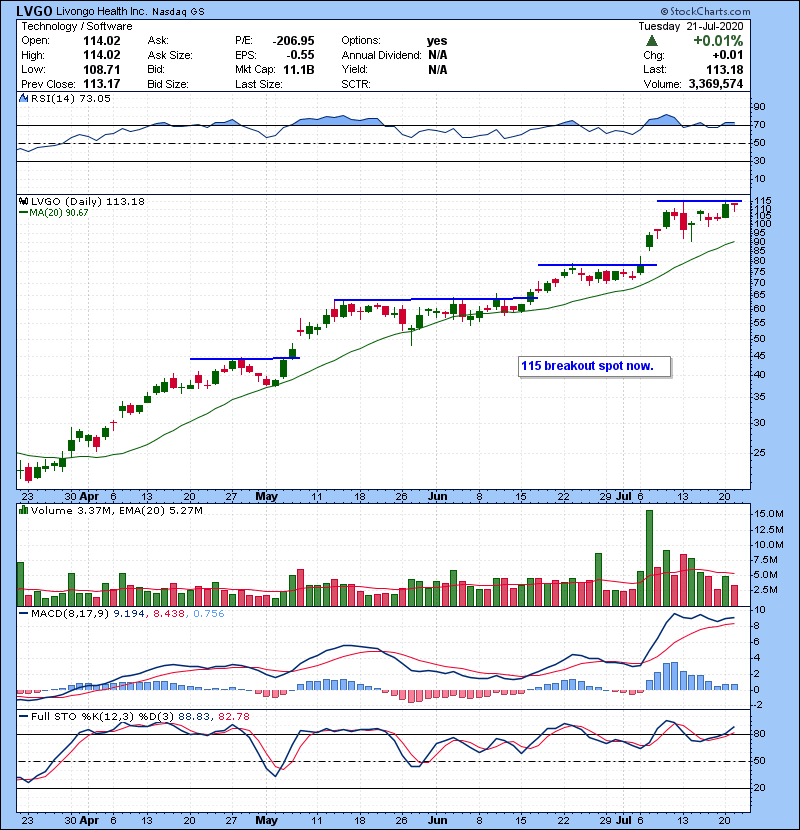Screen dimensions: 800x830
Task: Select the Technology / Software sector text
Action: (x=77, y=26)
